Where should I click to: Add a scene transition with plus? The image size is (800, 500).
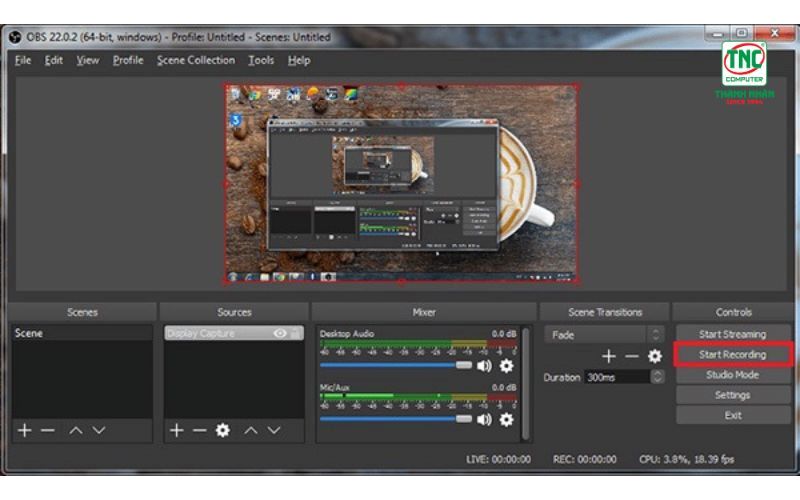608,356
